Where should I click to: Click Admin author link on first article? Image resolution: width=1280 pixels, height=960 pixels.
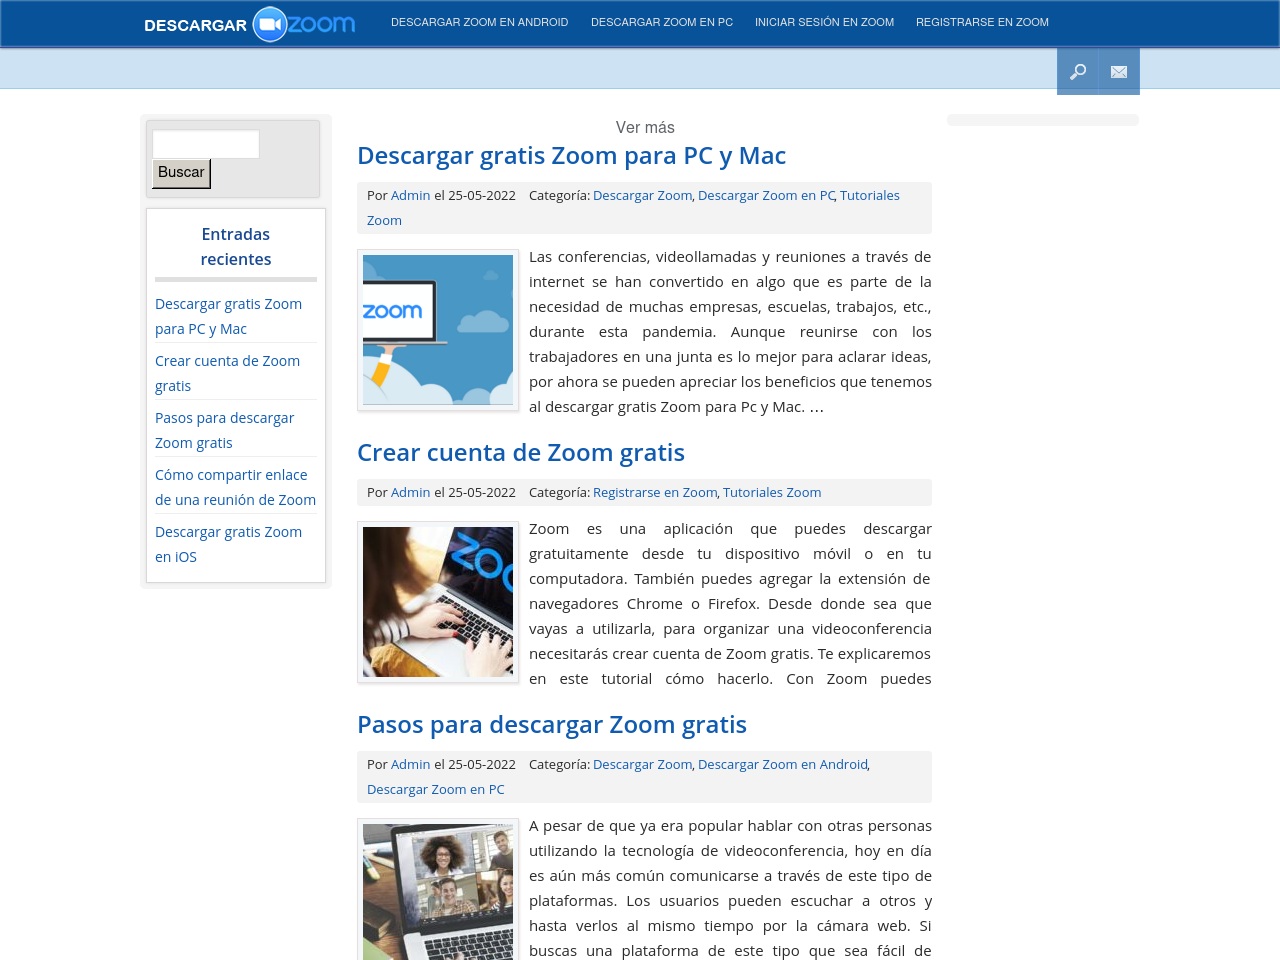coord(410,195)
